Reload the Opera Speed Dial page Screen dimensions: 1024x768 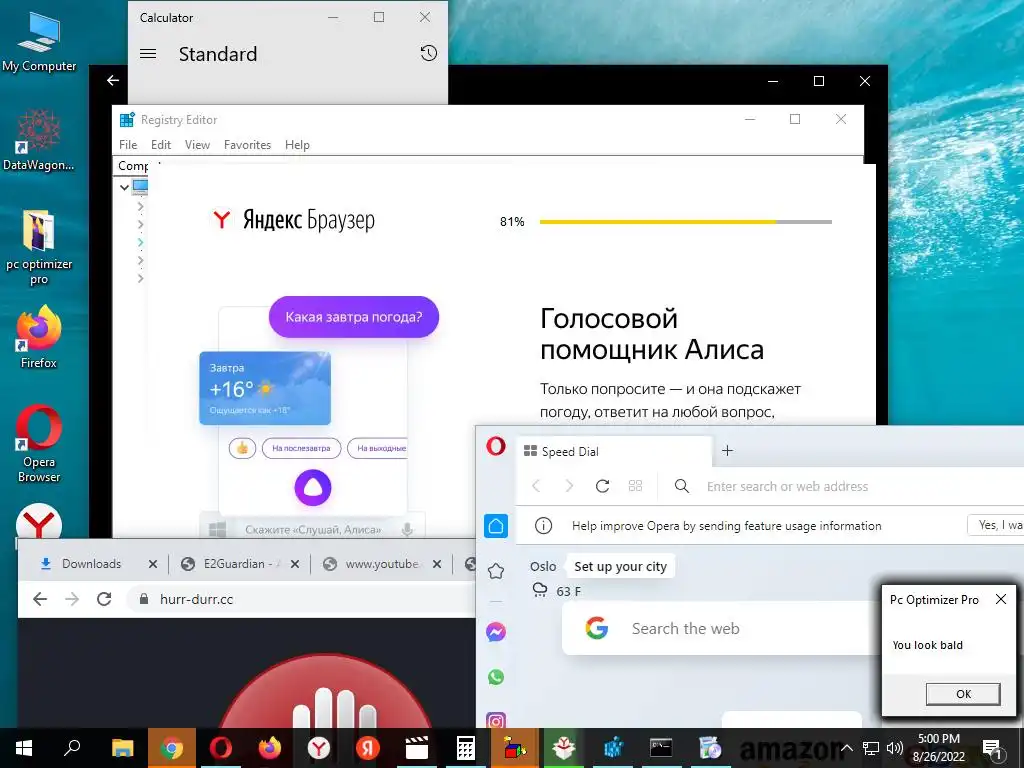coord(602,486)
